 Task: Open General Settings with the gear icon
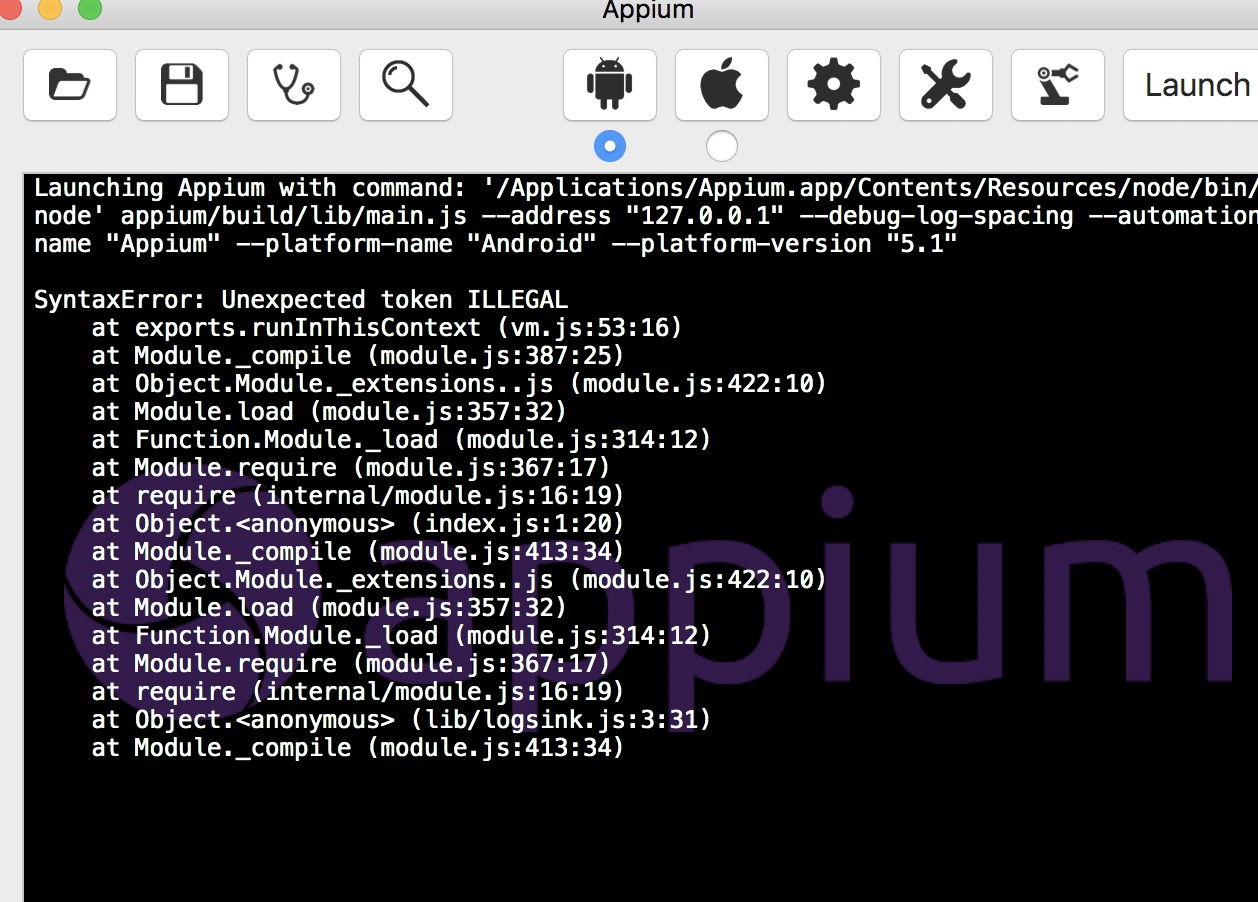click(x=834, y=85)
